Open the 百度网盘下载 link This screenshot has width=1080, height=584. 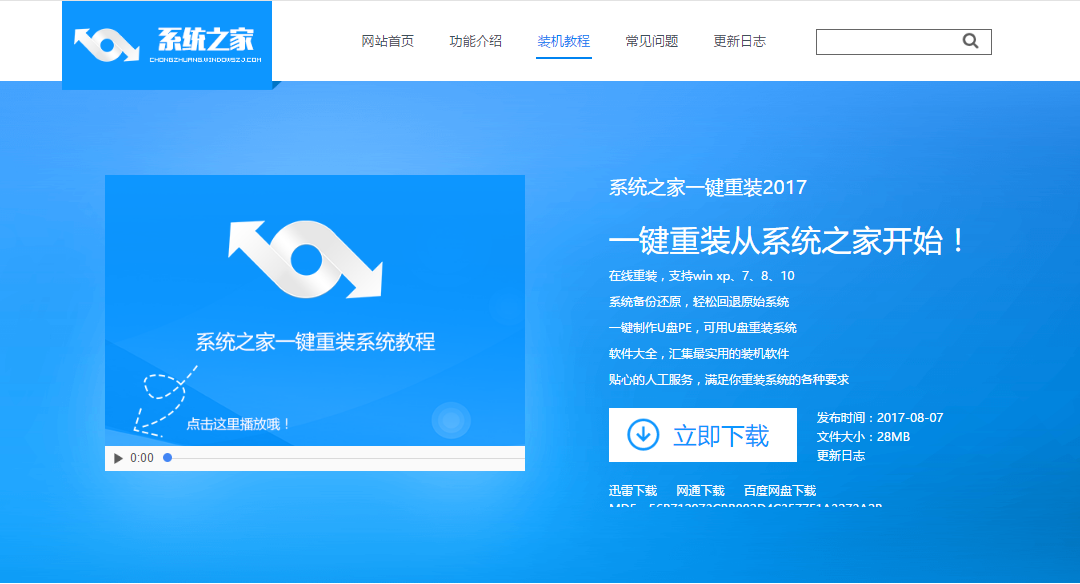[779, 490]
